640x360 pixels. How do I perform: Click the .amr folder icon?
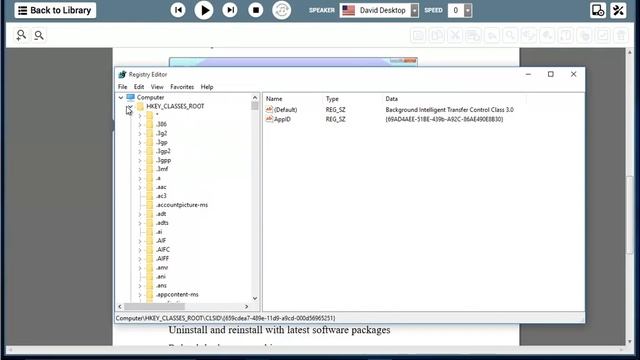click(150, 268)
